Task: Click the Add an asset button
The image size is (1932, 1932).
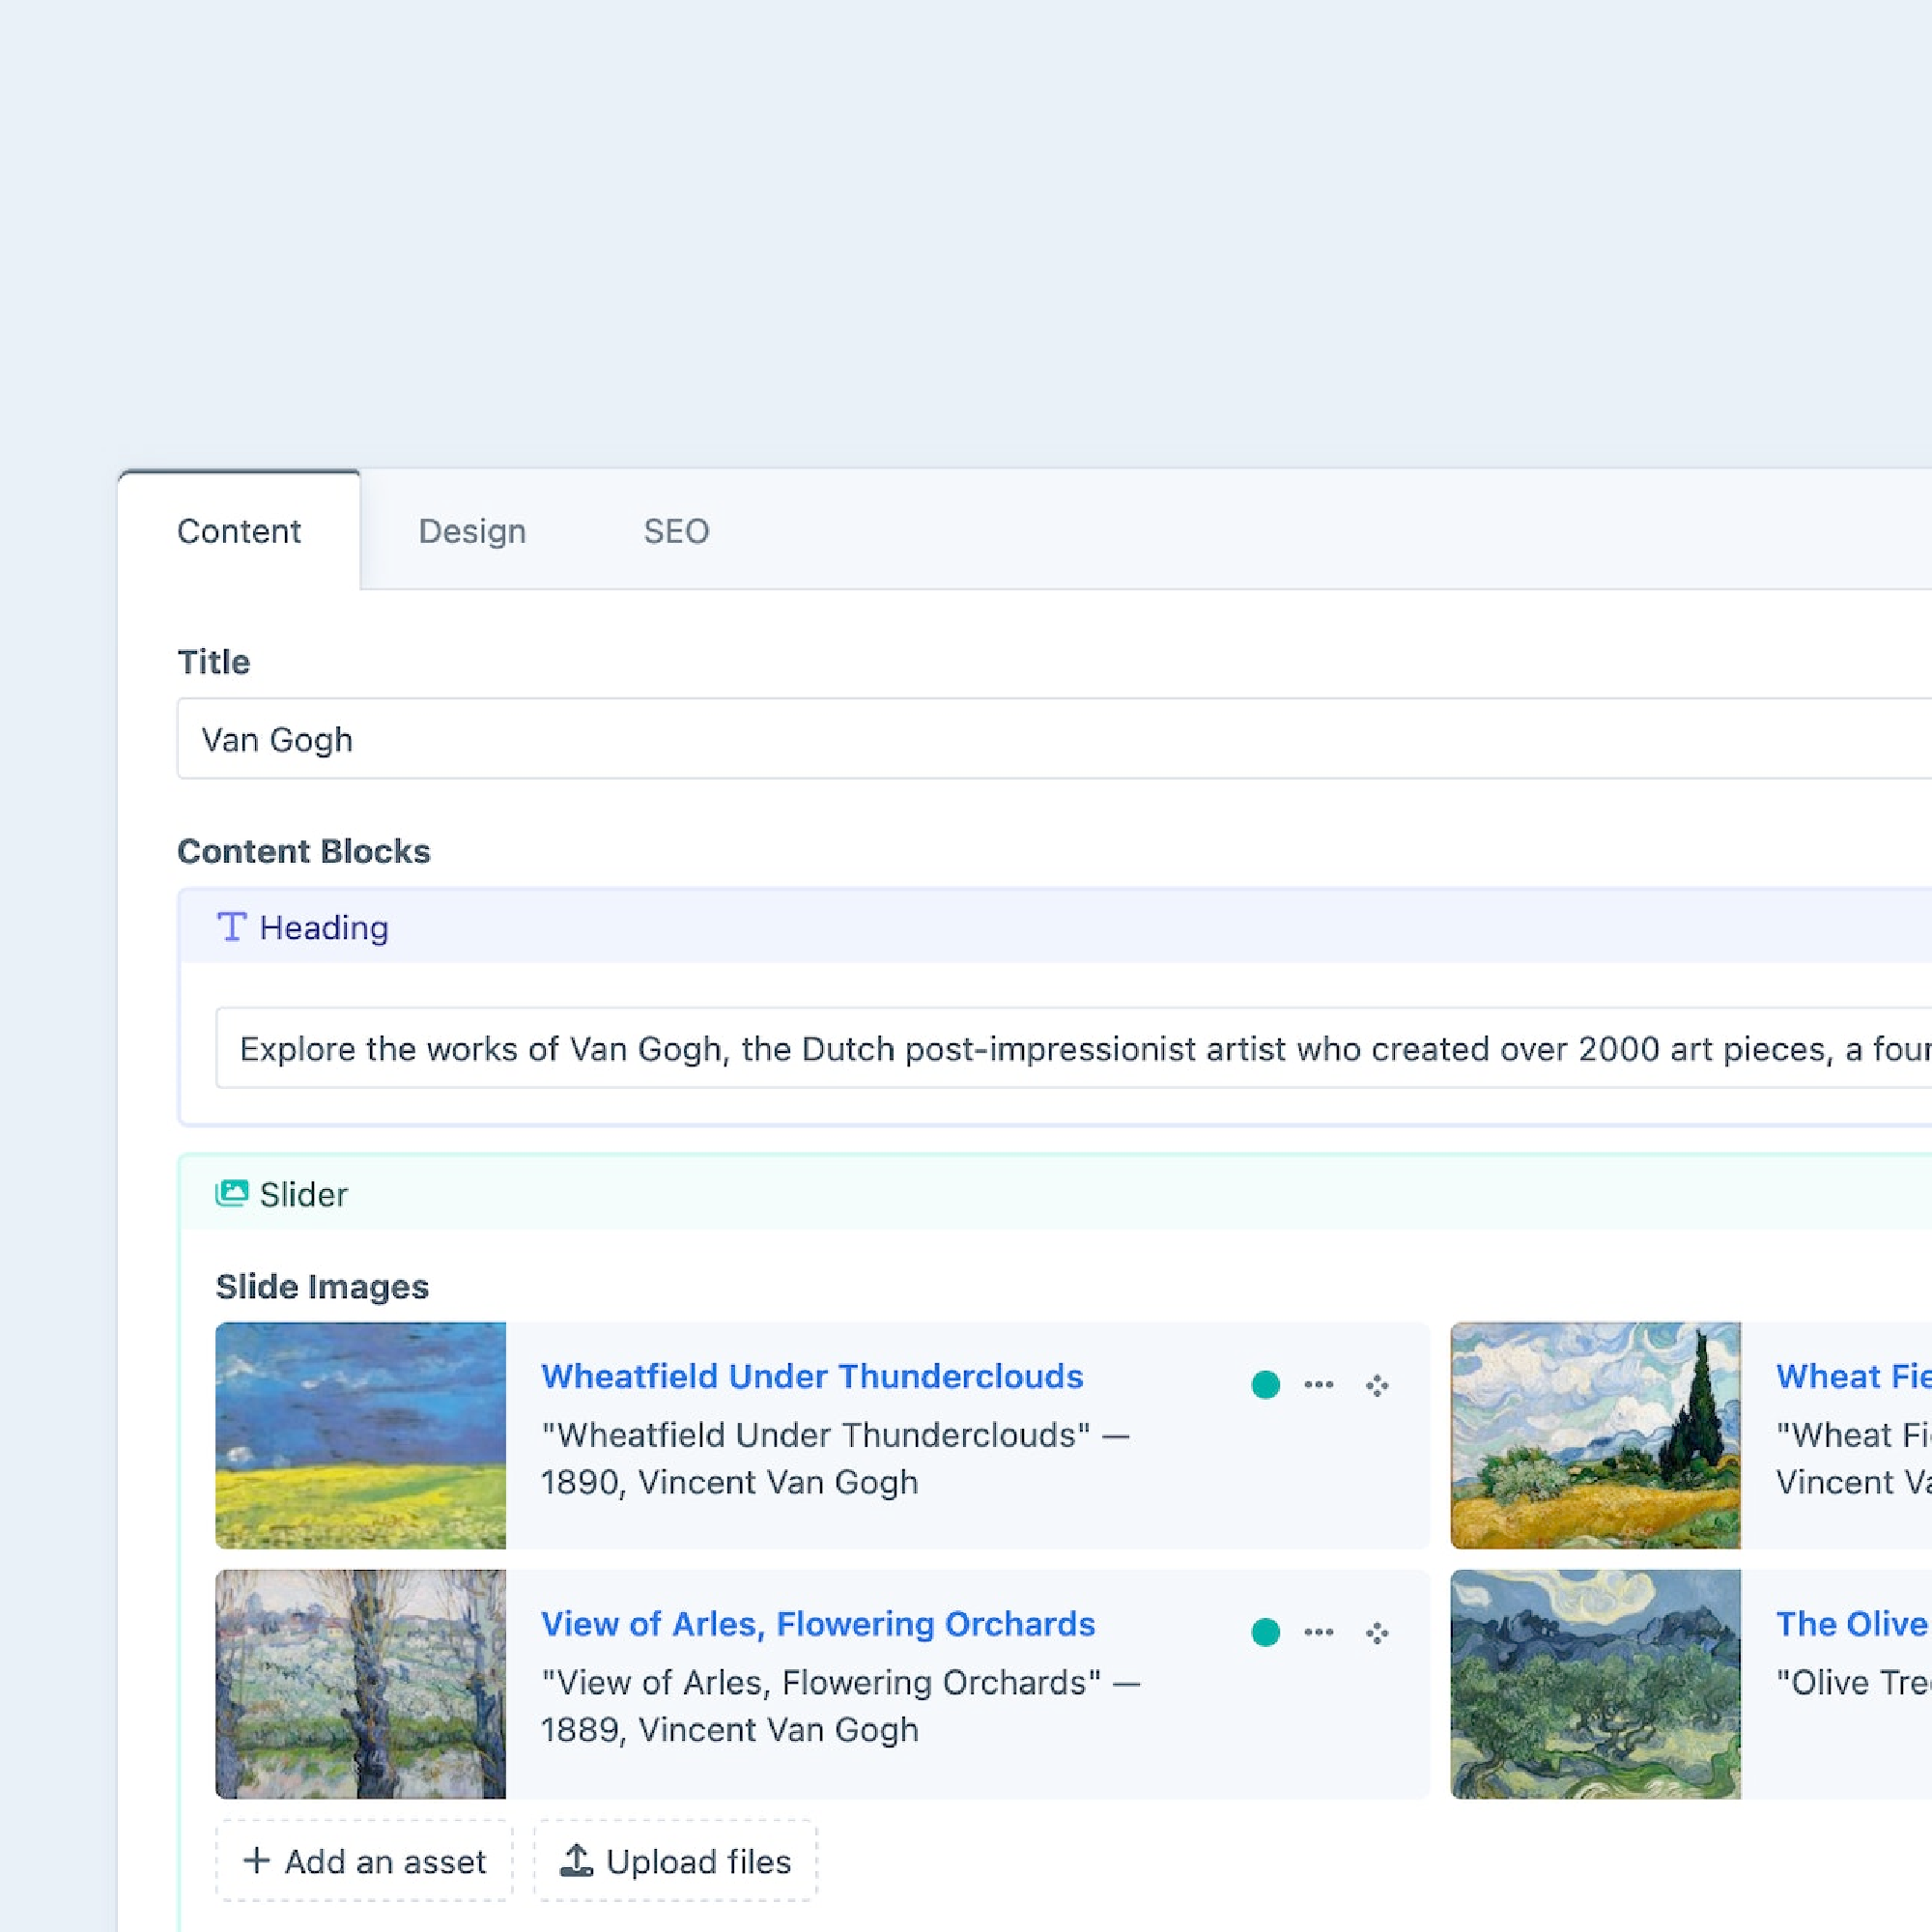Action: 364,1861
